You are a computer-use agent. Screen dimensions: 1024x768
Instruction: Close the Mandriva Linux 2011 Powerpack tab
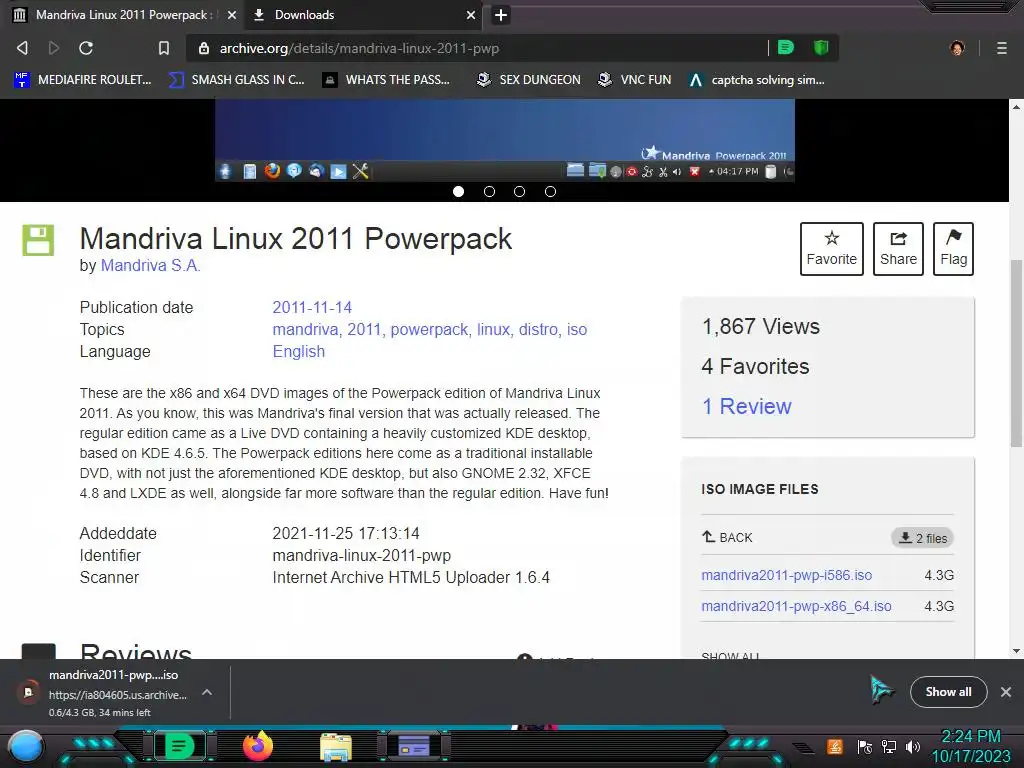coord(232,14)
